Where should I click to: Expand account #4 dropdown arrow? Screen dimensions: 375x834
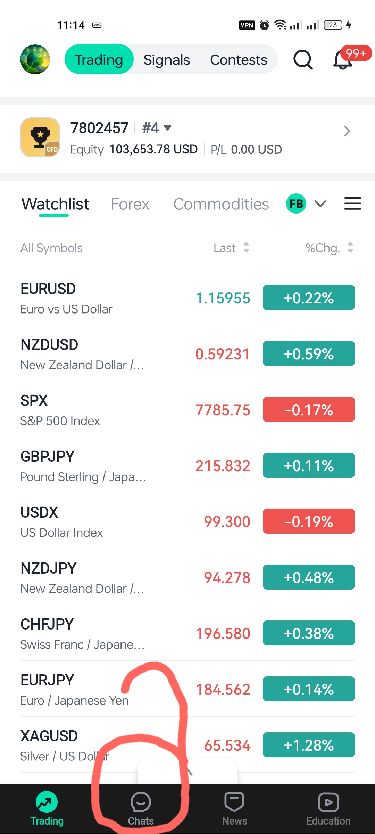point(168,128)
